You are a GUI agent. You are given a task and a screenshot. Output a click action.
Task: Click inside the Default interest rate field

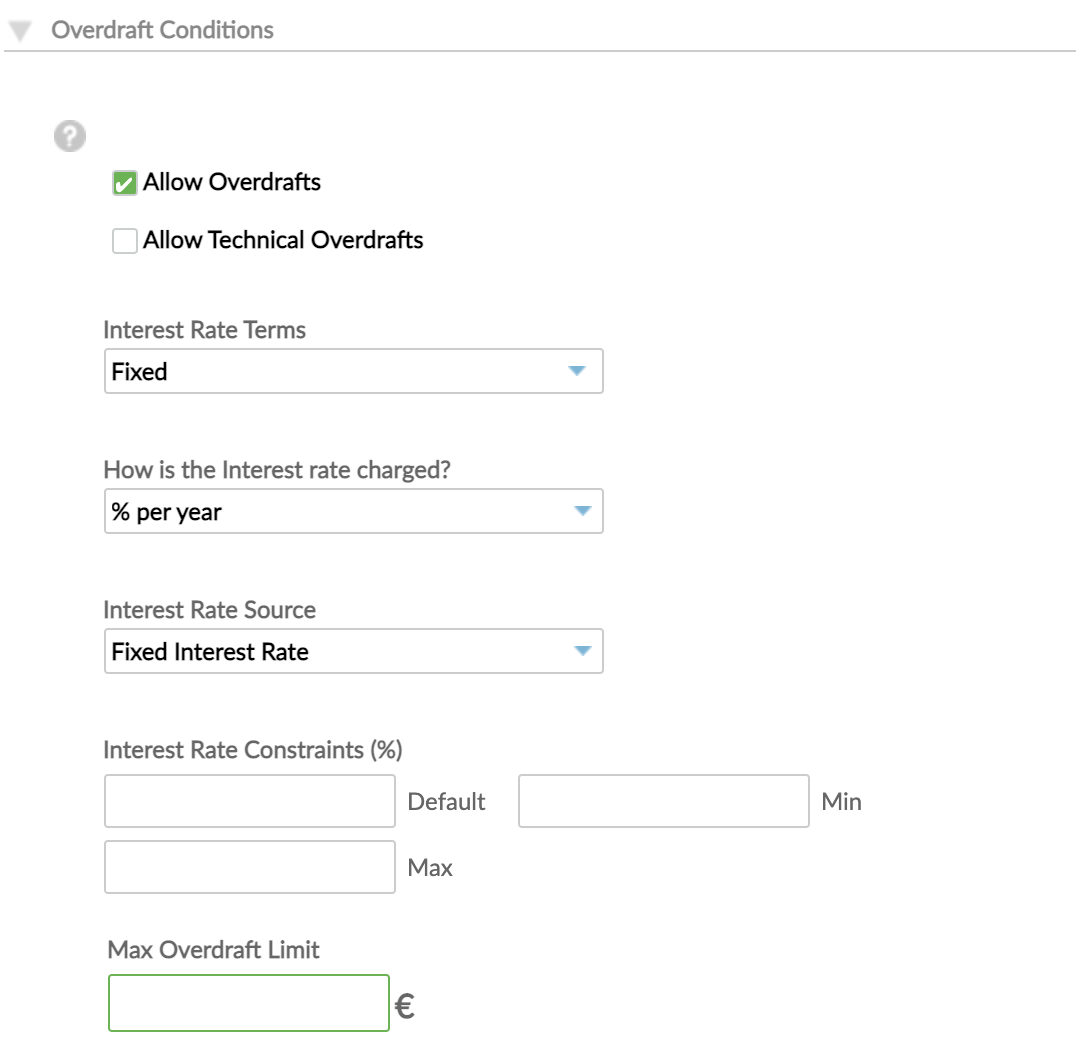pyautogui.click(x=249, y=801)
